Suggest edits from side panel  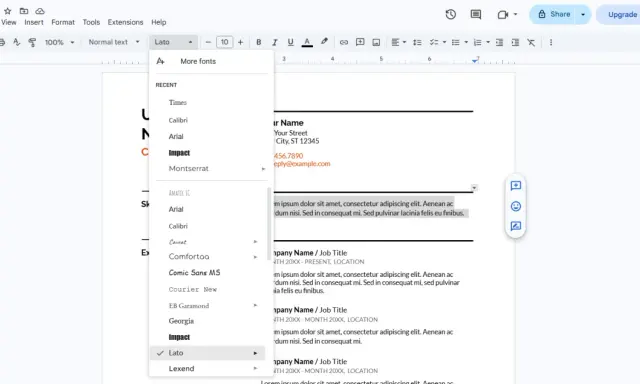[516, 226]
